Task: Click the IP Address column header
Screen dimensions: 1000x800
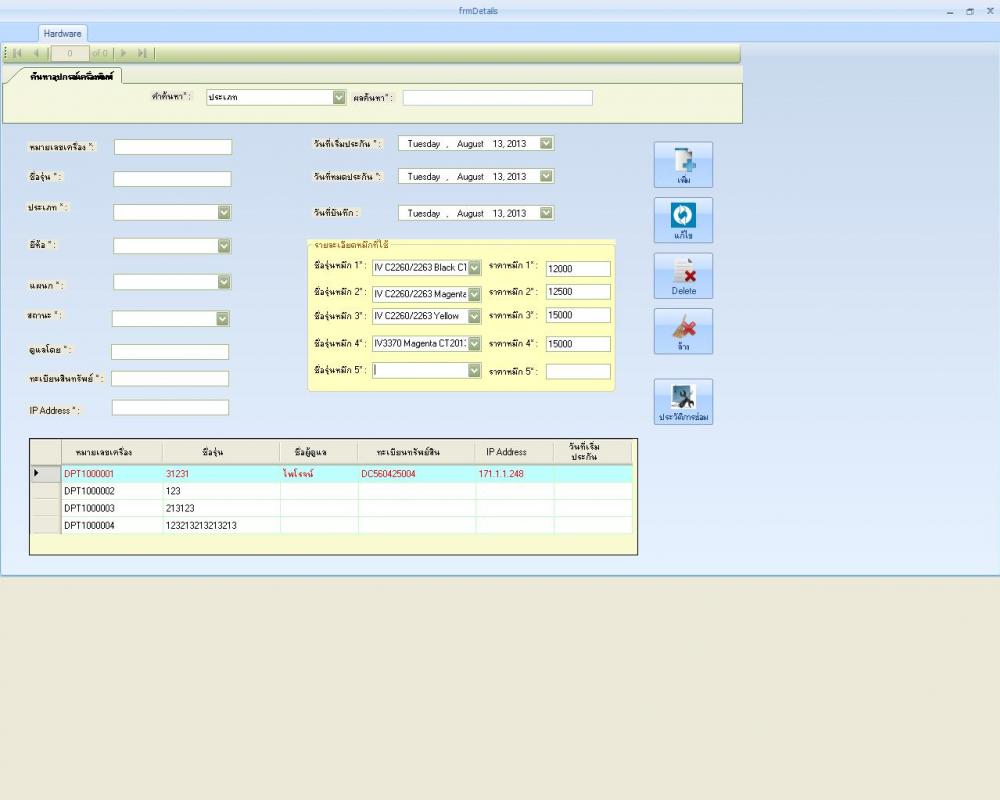Action: (x=505, y=452)
